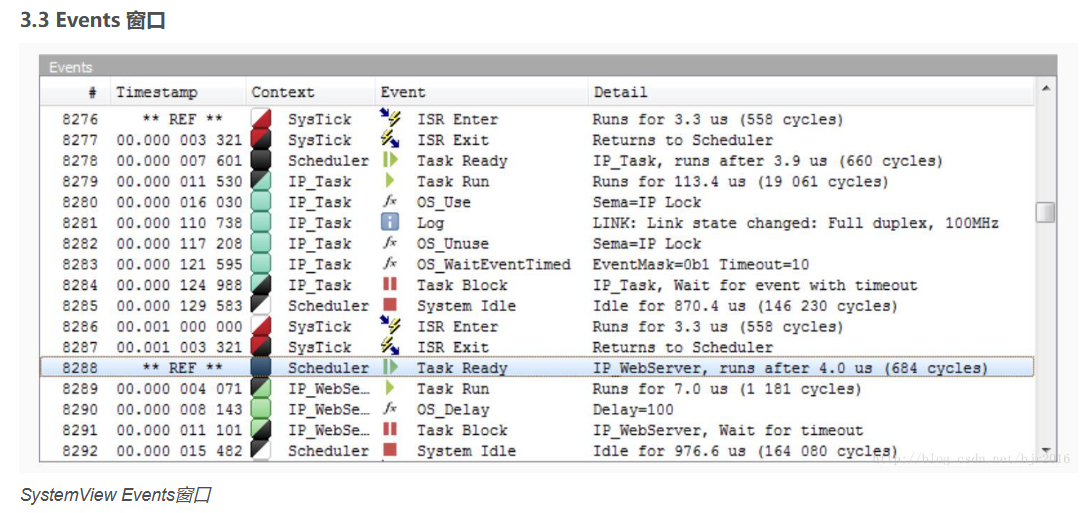Screen dimensions: 1083x513
Task: Click the Scheduler swatch in row 8285
Action: pyautogui.click(x=261, y=305)
